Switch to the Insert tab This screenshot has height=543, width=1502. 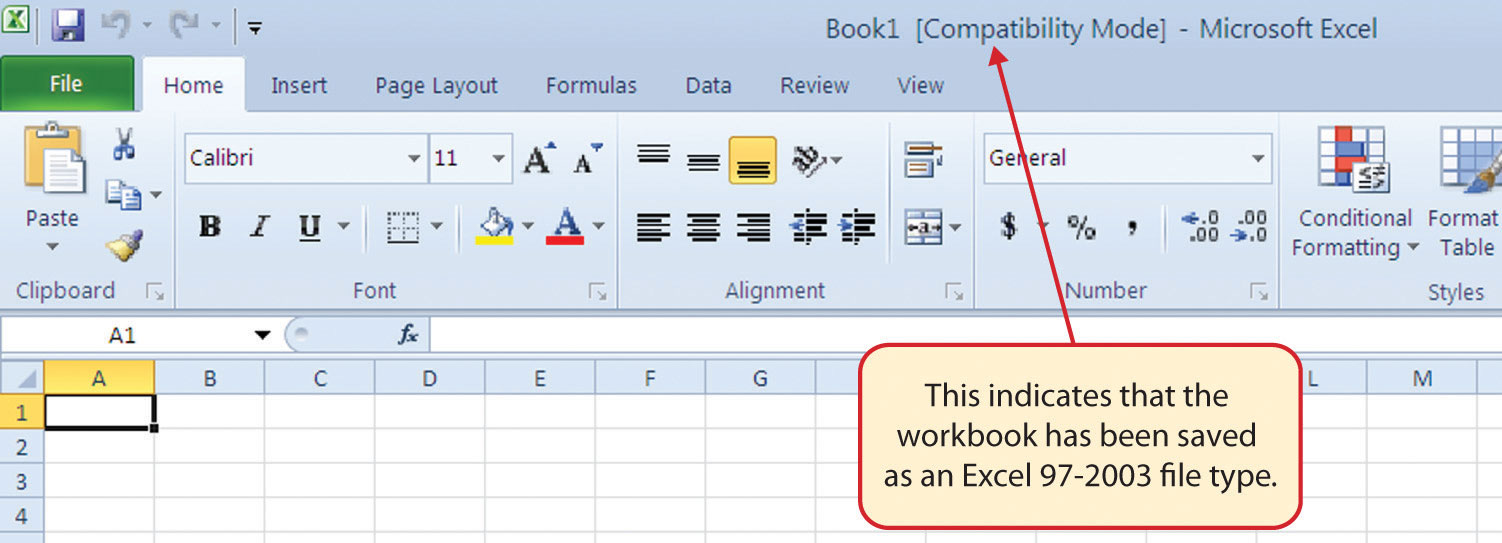(x=299, y=86)
